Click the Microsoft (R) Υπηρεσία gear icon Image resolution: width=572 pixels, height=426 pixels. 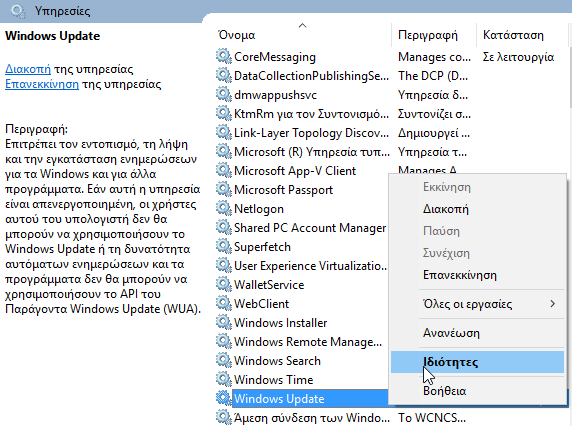[224, 151]
